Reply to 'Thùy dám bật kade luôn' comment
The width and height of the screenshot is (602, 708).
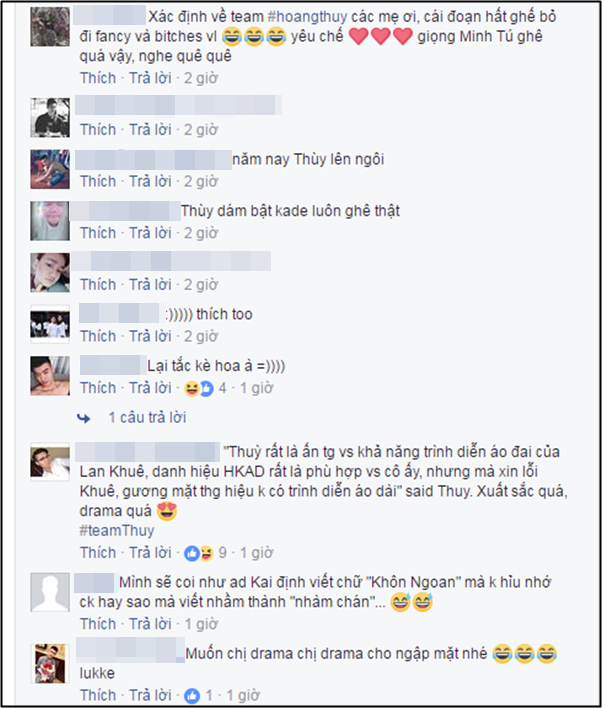point(150,233)
